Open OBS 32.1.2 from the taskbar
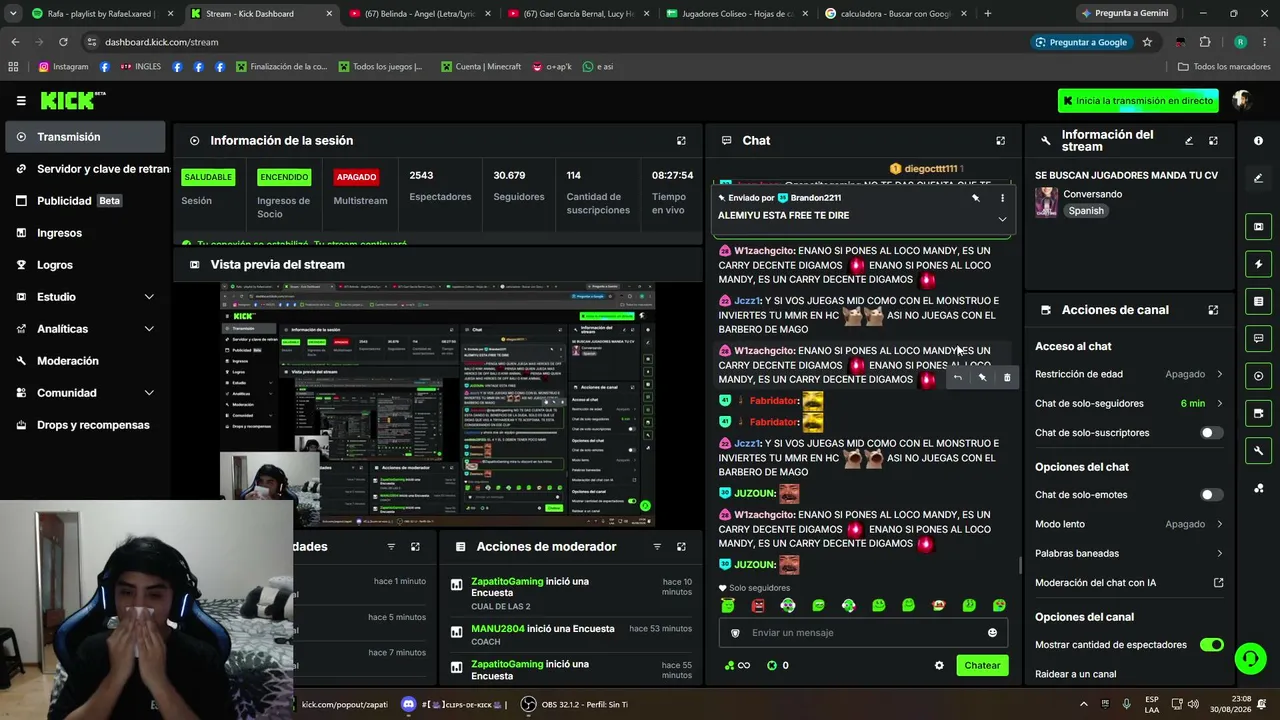Viewport: 1280px width, 720px height. click(575, 704)
